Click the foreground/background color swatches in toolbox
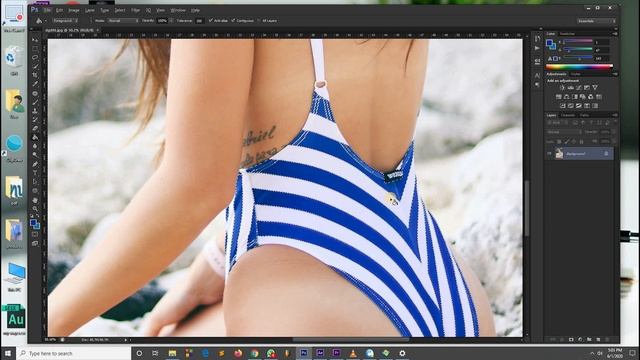Screen dimensions: 640x360 click(35, 224)
